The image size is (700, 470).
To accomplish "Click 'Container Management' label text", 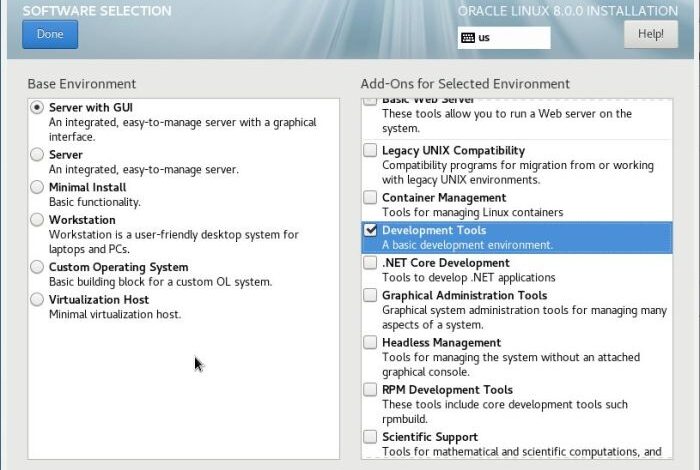I will pos(444,198).
